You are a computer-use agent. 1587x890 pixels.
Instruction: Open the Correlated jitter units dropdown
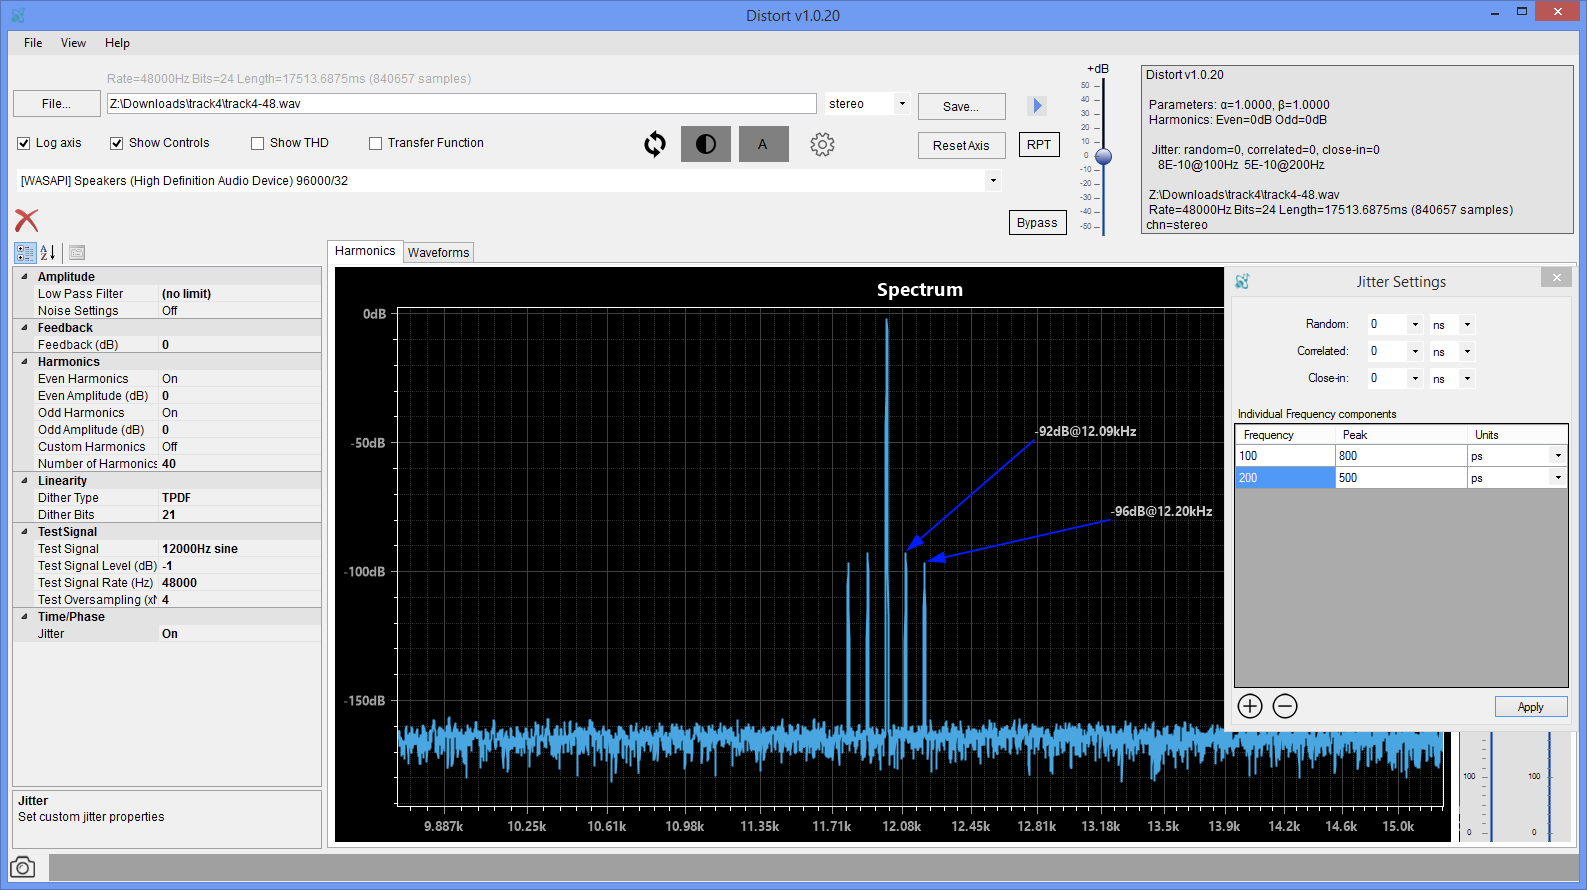point(1467,352)
